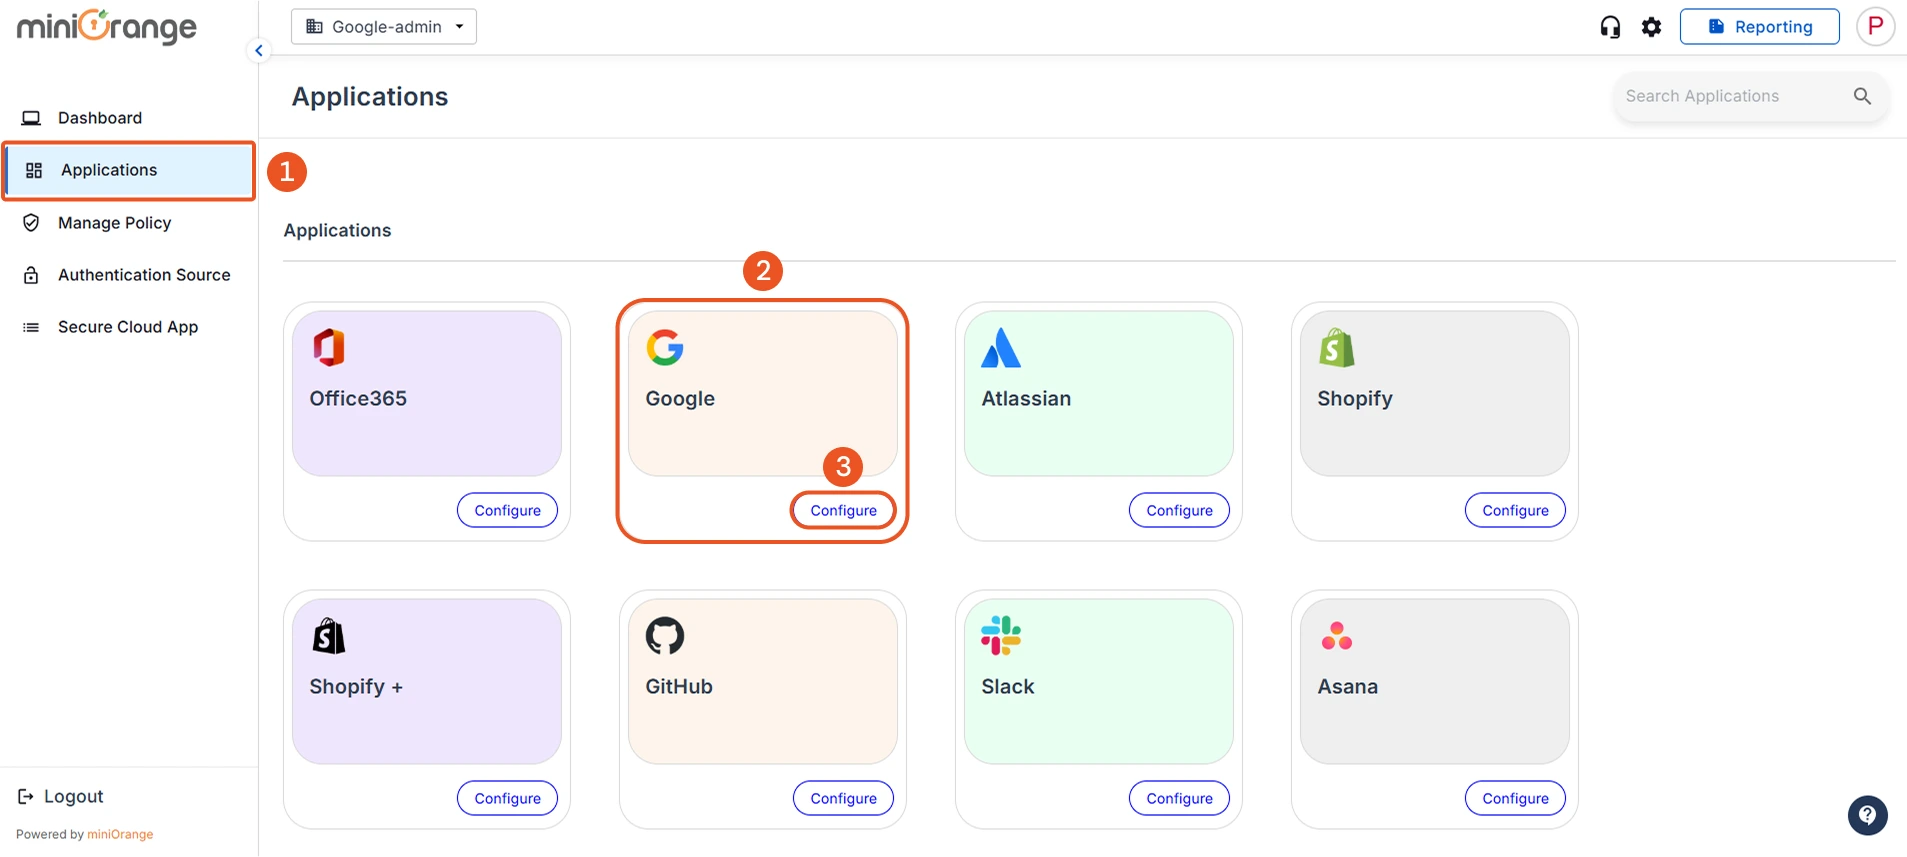Open the user profile avatar P
The height and width of the screenshot is (857, 1907).
1876,26
